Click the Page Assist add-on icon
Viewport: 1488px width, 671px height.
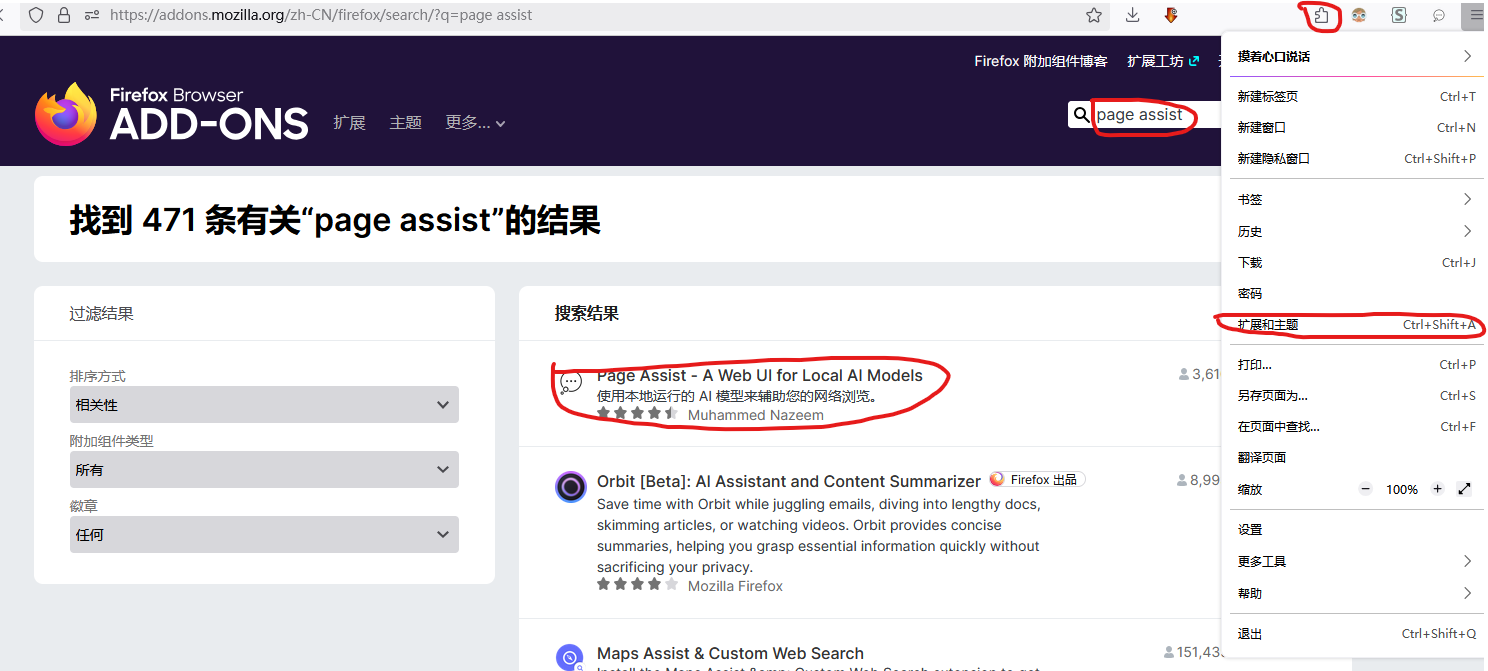571,381
